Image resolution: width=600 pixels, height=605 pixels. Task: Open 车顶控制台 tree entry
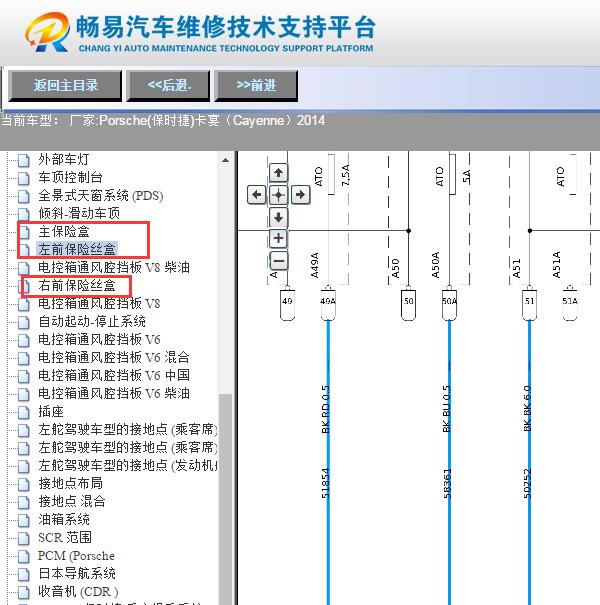[x=70, y=177]
